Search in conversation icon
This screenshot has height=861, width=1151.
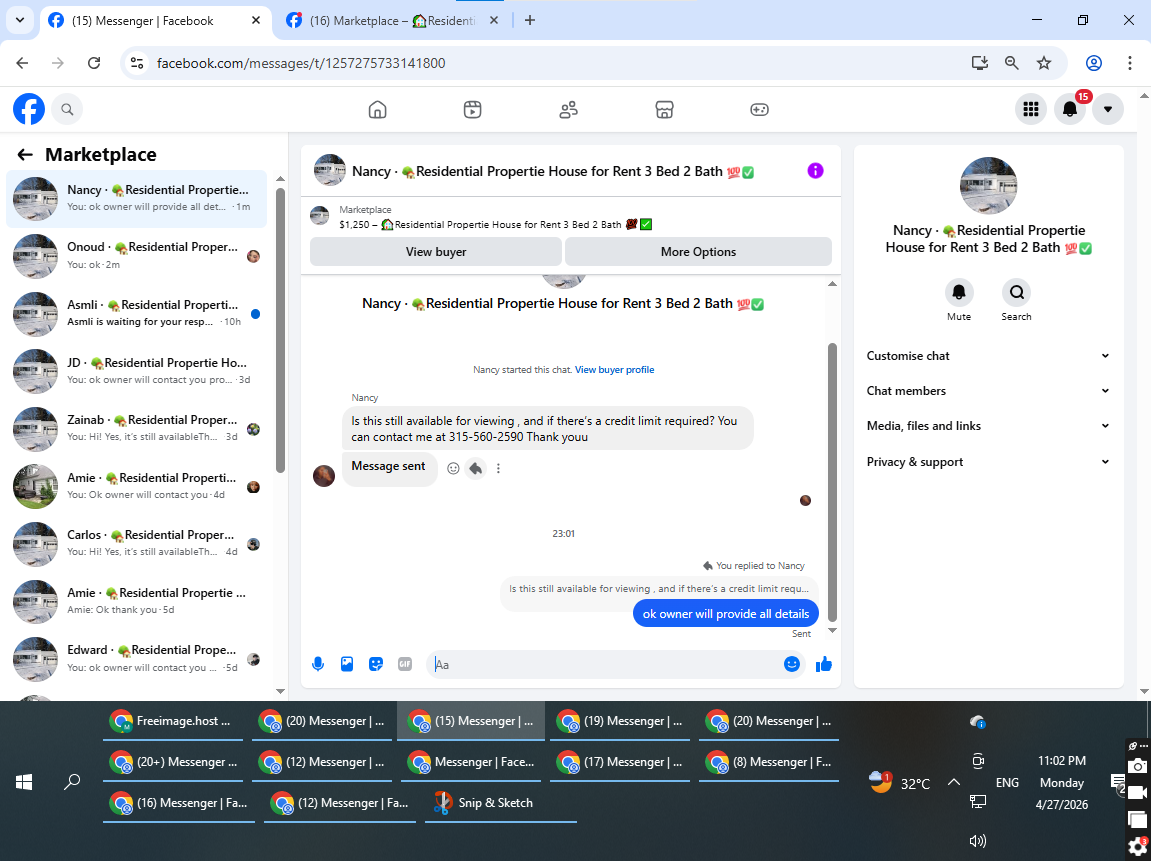pos(1017,292)
